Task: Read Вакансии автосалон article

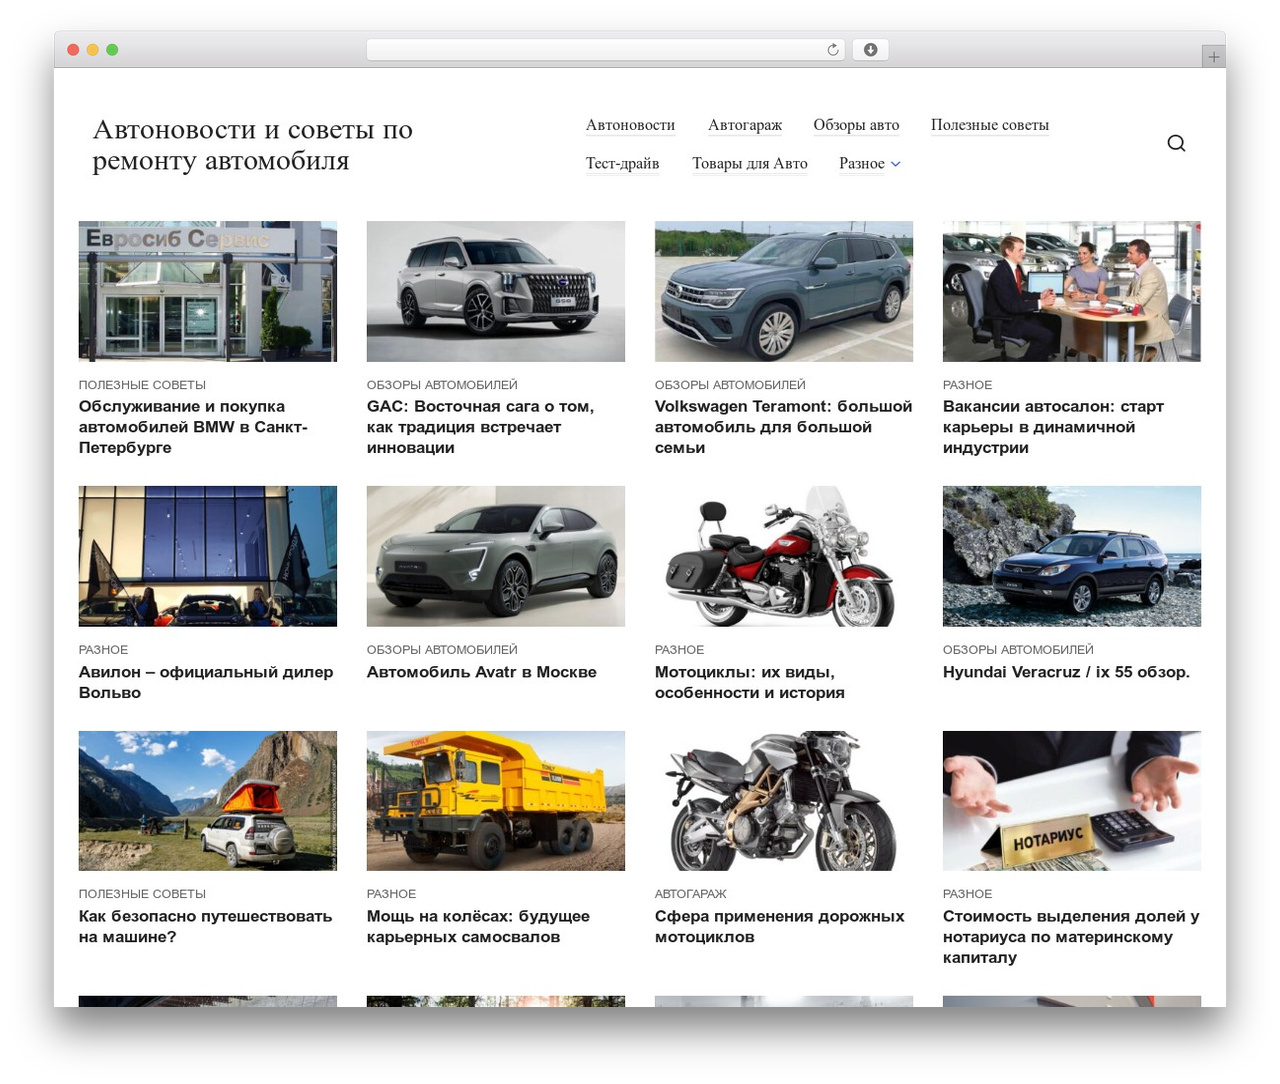Action: pyautogui.click(x=1053, y=427)
